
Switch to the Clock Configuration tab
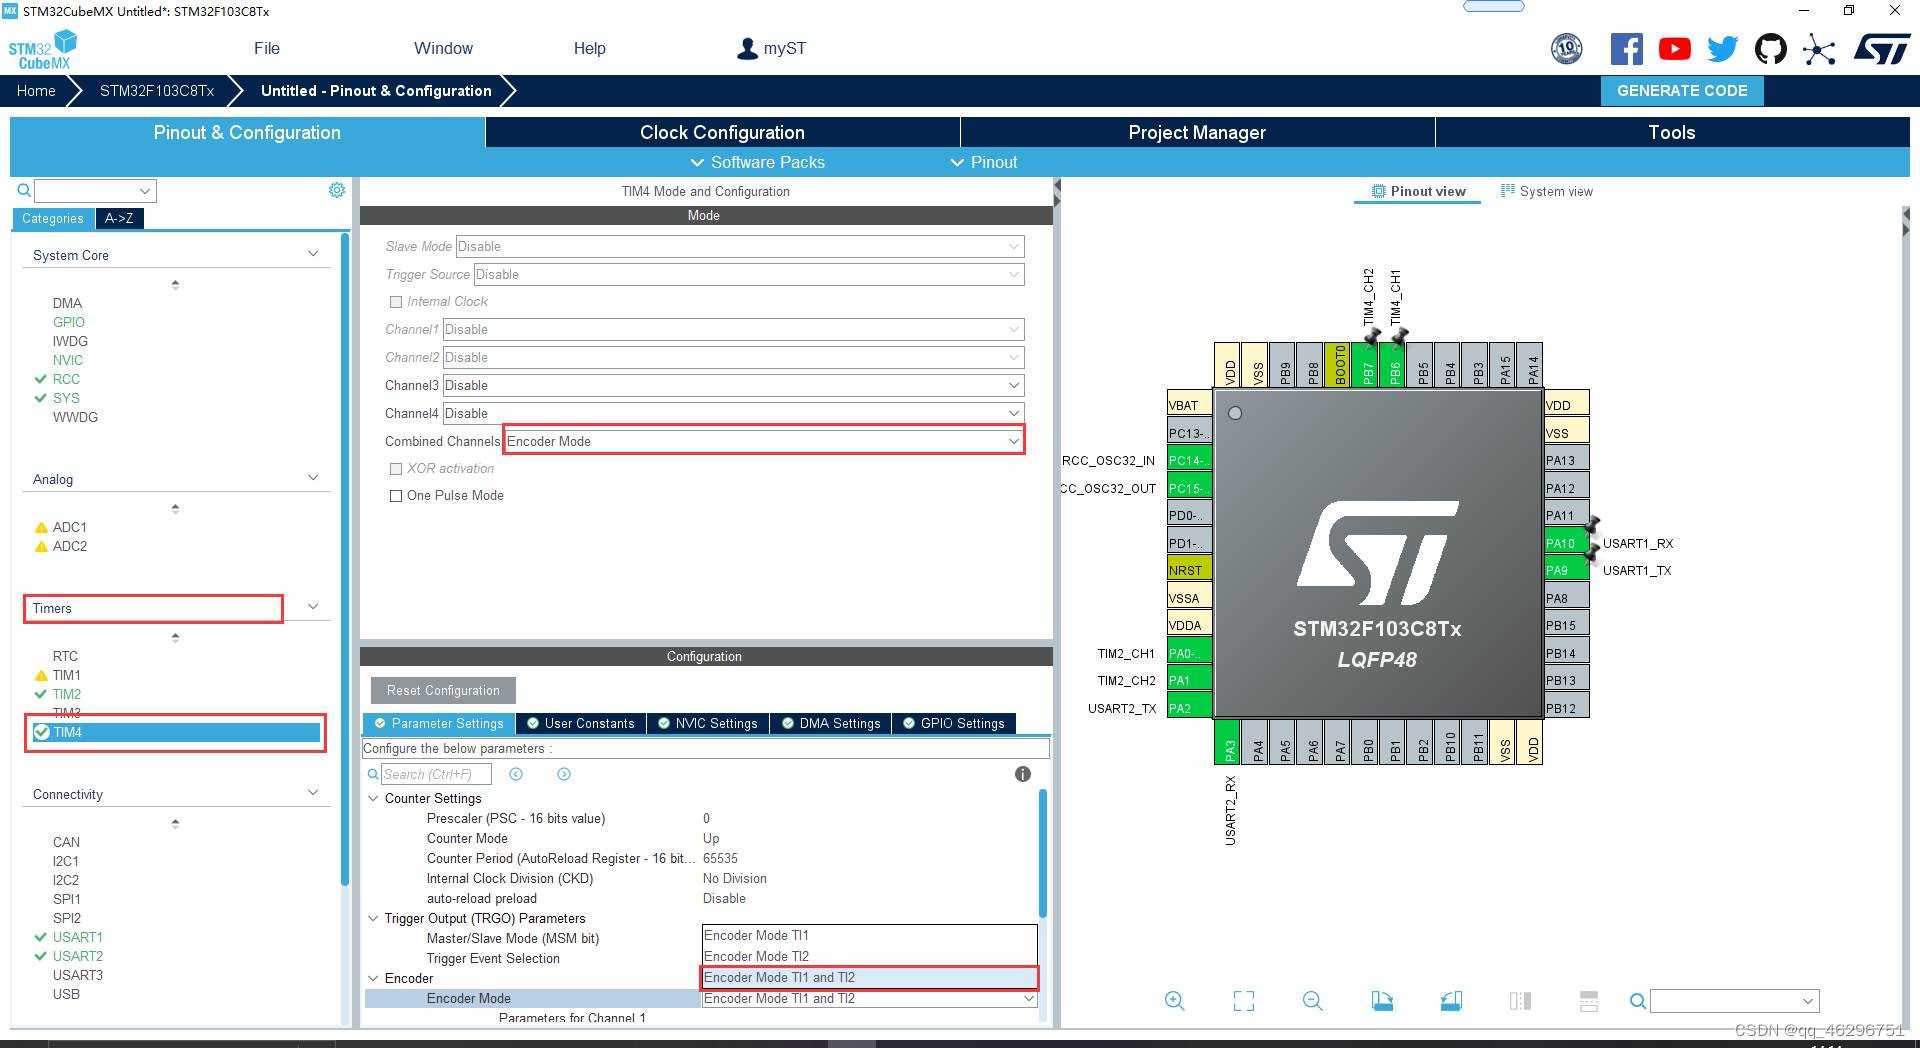click(x=721, y=131)
